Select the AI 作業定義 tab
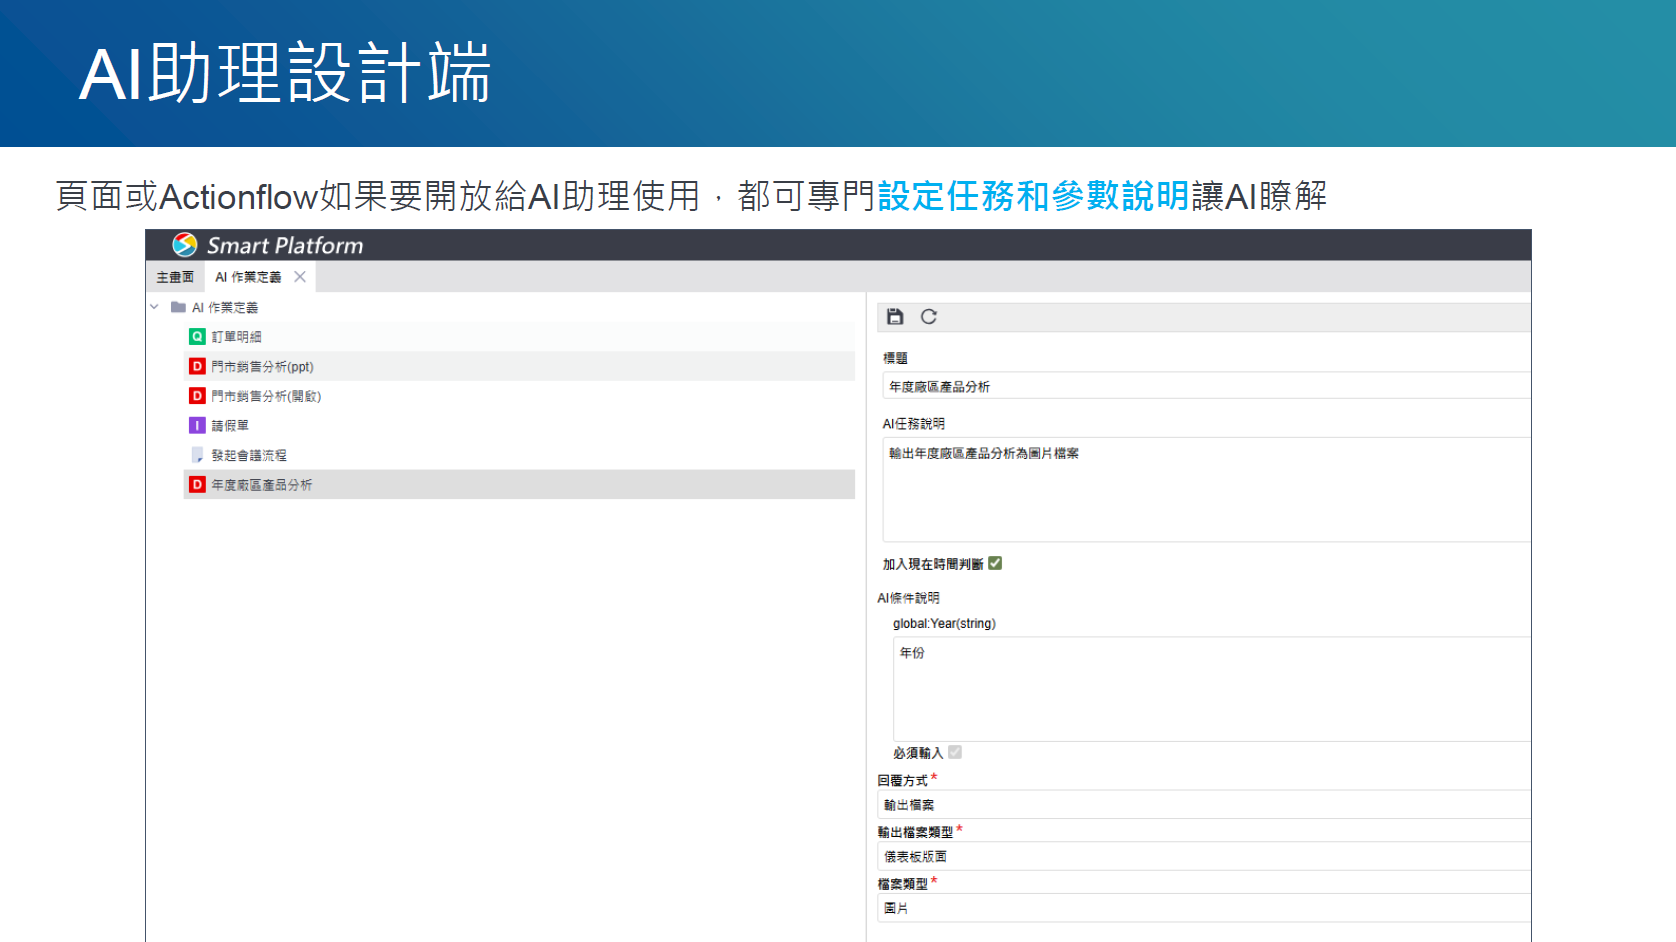 pyautogui.click(x=248, y=276)
